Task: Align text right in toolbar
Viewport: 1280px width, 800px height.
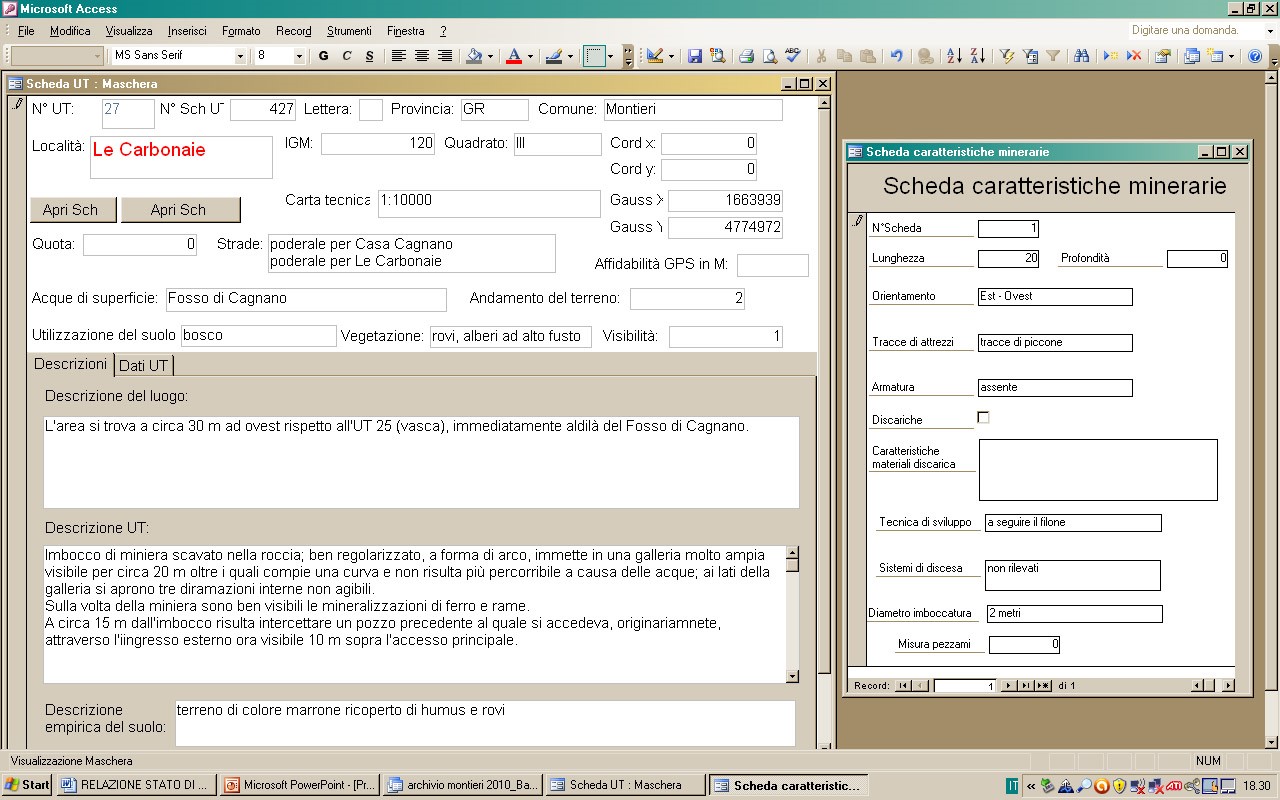Action: pos(445,56)
